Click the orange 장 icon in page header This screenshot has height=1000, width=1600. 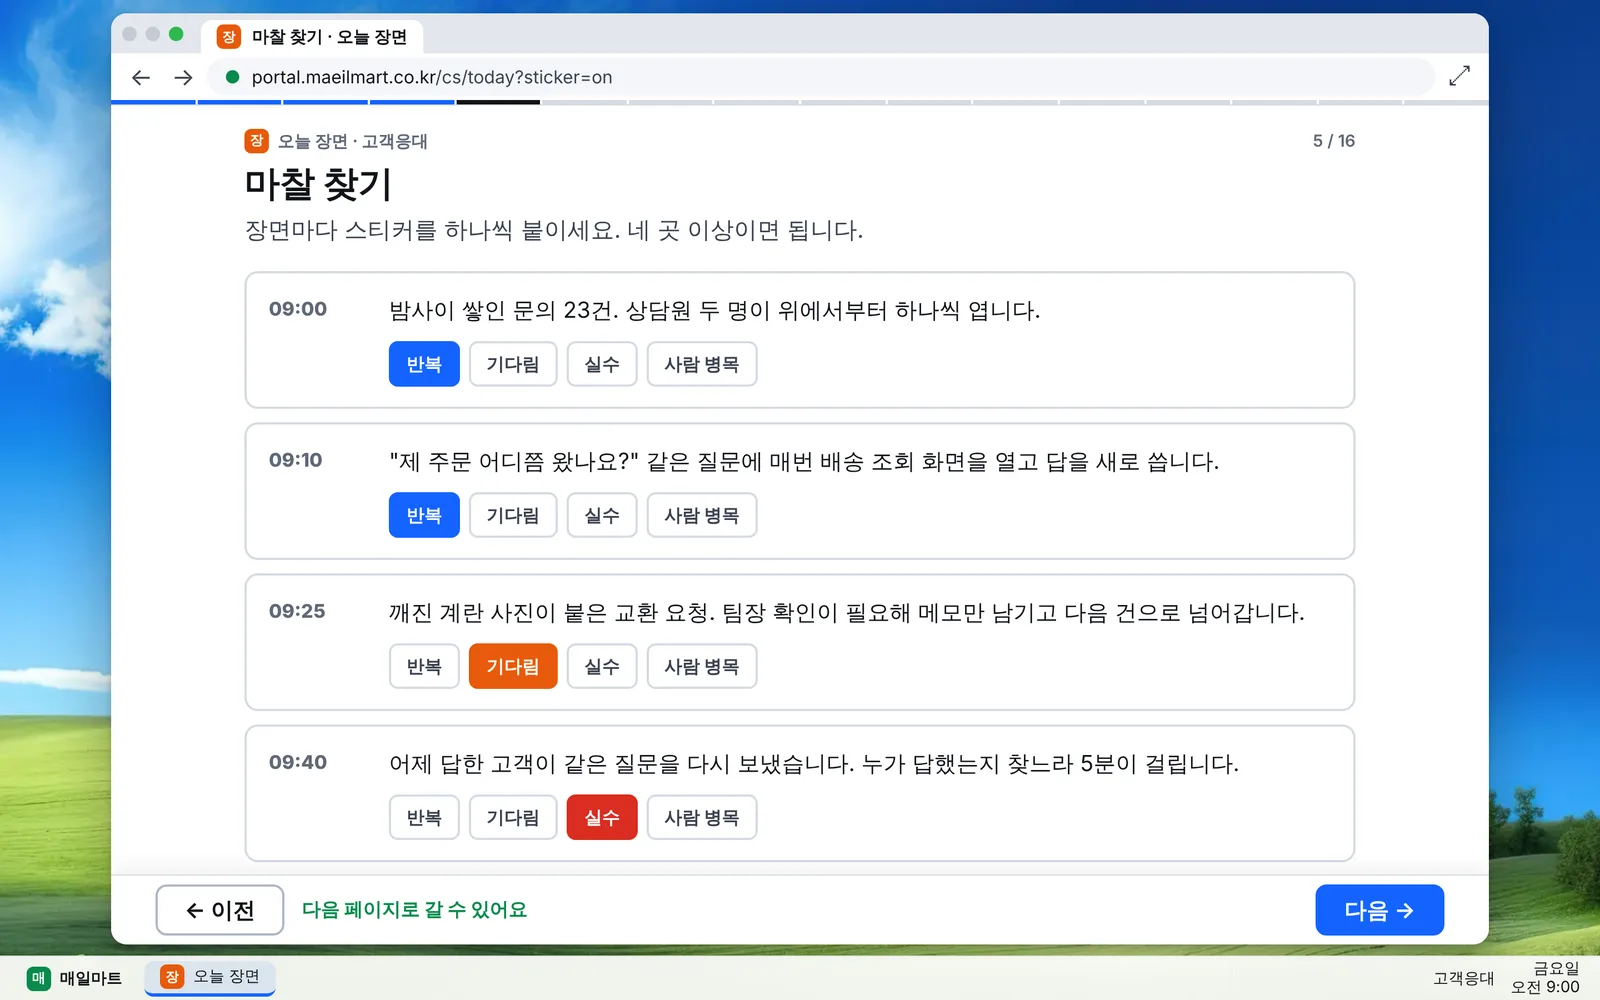[256, 141]
